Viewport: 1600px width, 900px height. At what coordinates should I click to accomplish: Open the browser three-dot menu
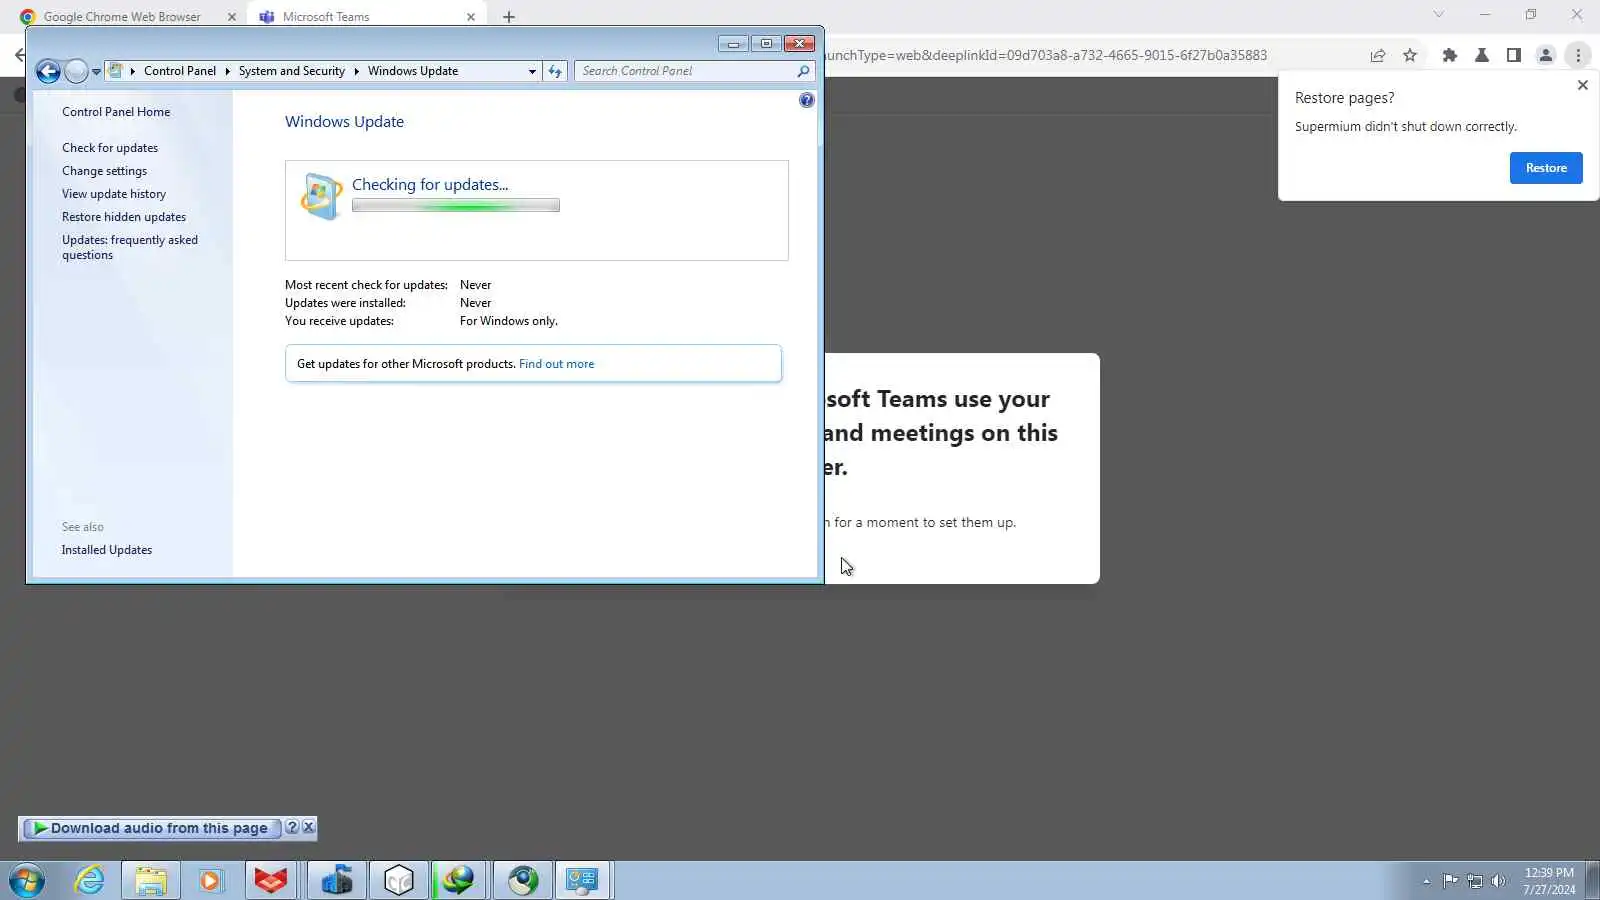coord(1578,56)
